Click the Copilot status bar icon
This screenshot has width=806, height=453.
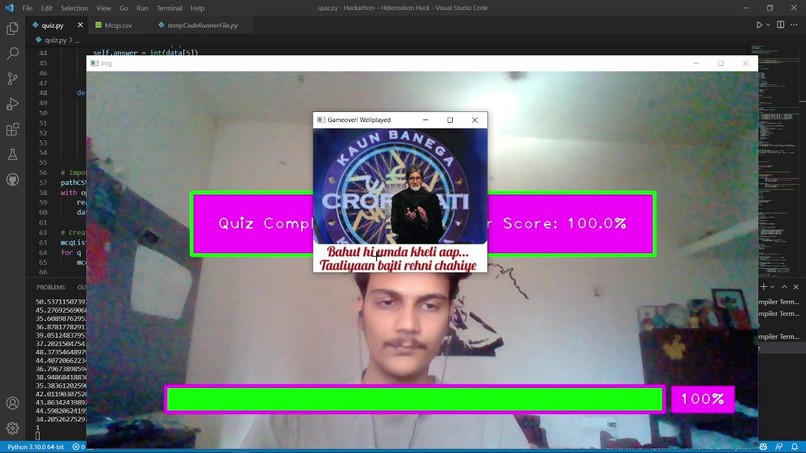click(x=763, y=447)
